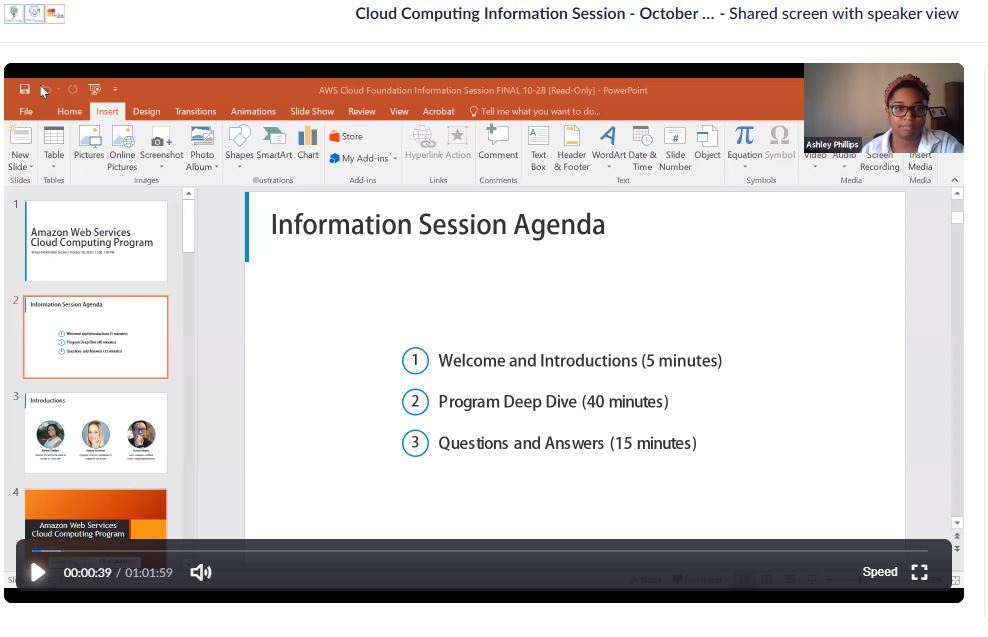Click the Action icon
The image size is (988, 637).
pyautogui.click(x=458, y=142)
